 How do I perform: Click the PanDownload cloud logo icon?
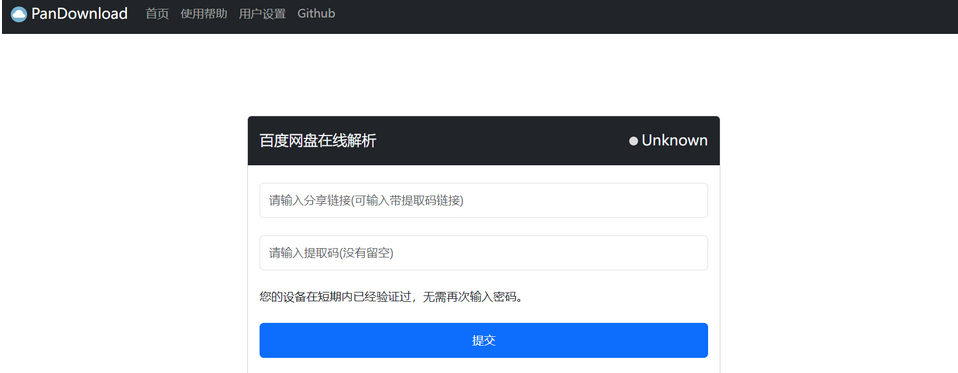pos(19,14)
